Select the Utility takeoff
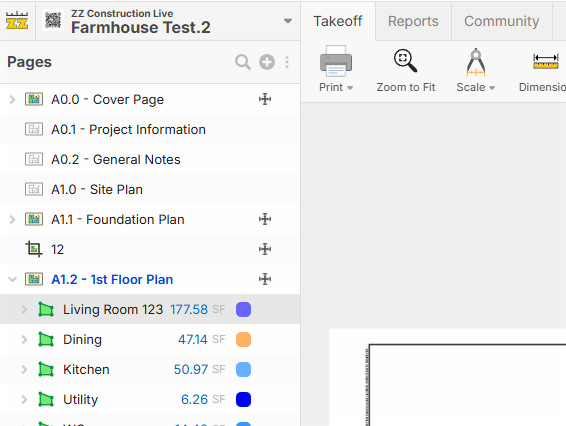Image resolution: width=566 pixels, height=426 pixels. [80, 400]
